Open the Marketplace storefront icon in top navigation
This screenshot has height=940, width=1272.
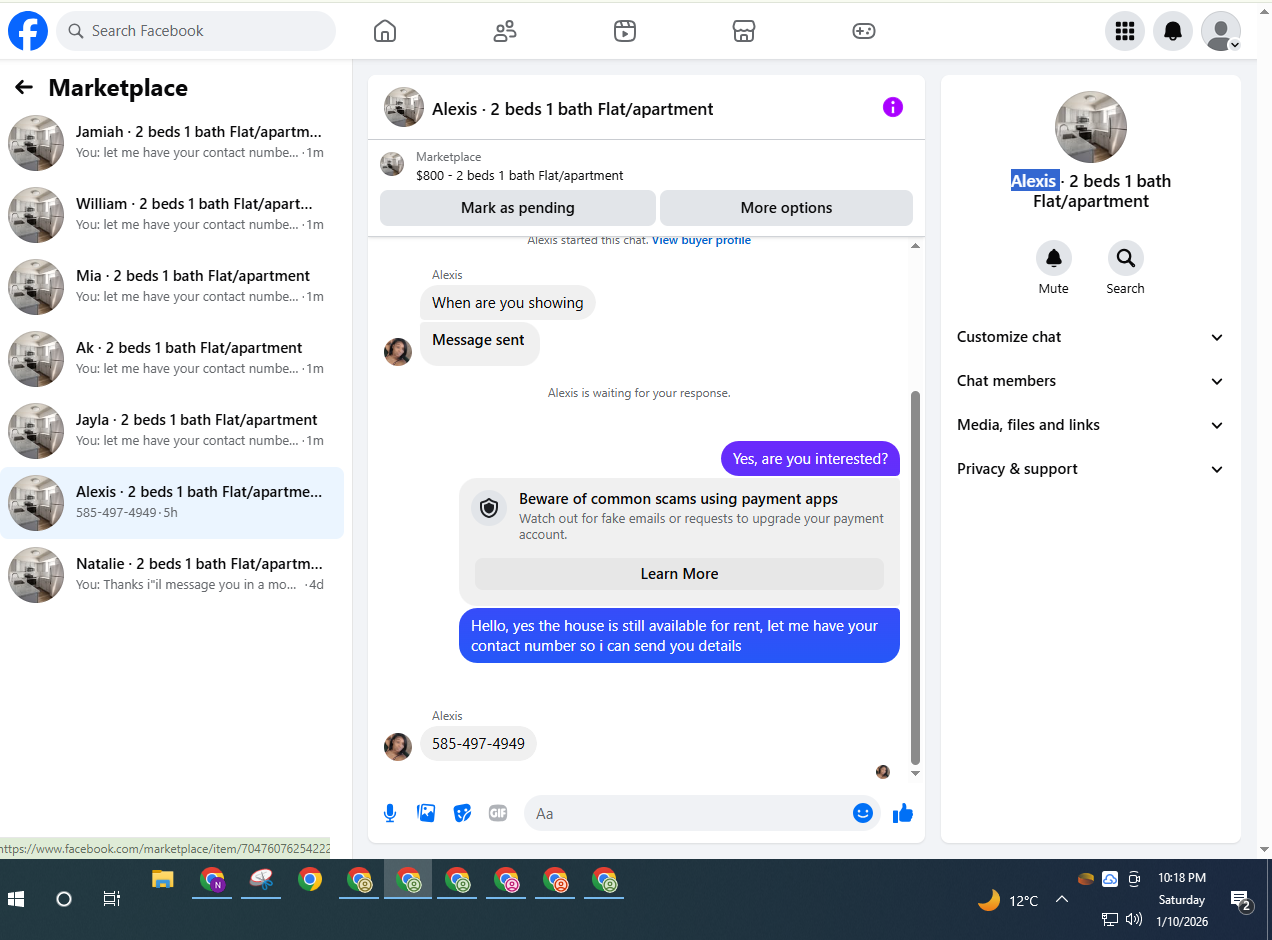click(744, 31)
